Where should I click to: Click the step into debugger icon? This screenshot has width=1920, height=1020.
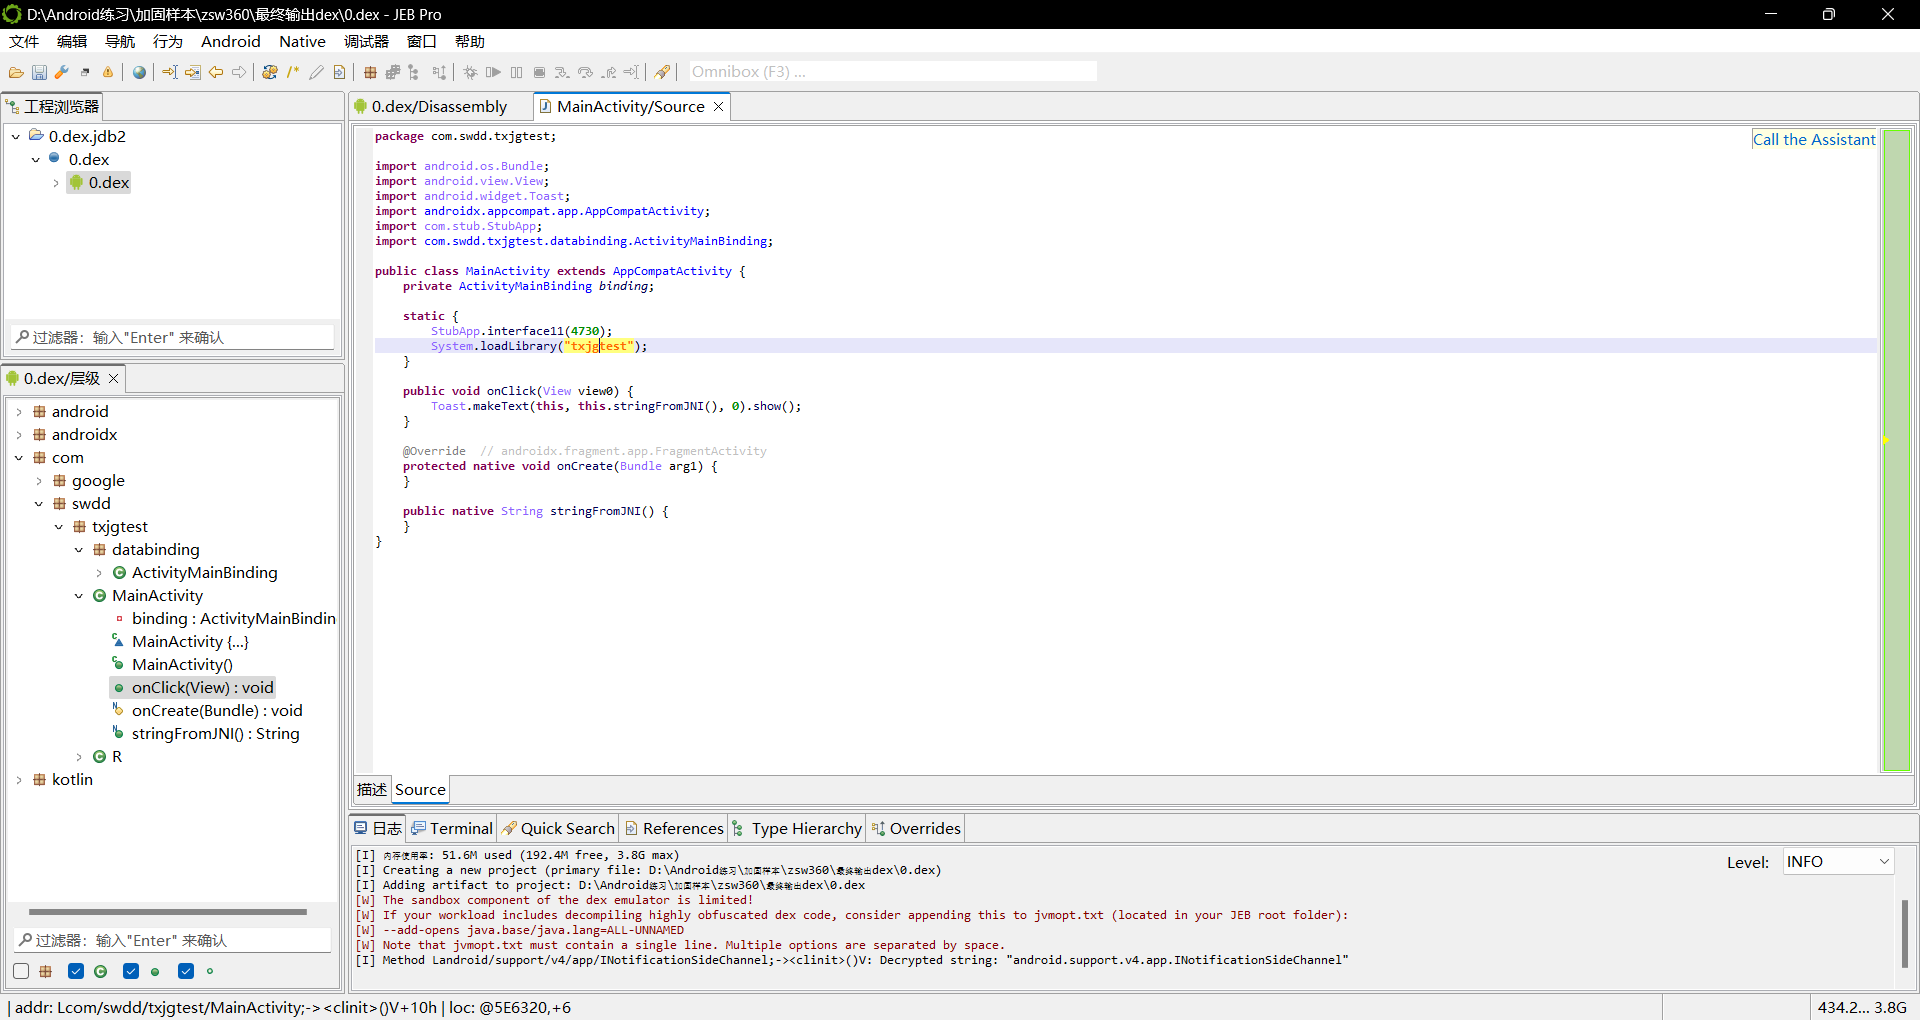click(x=562, y=72)
